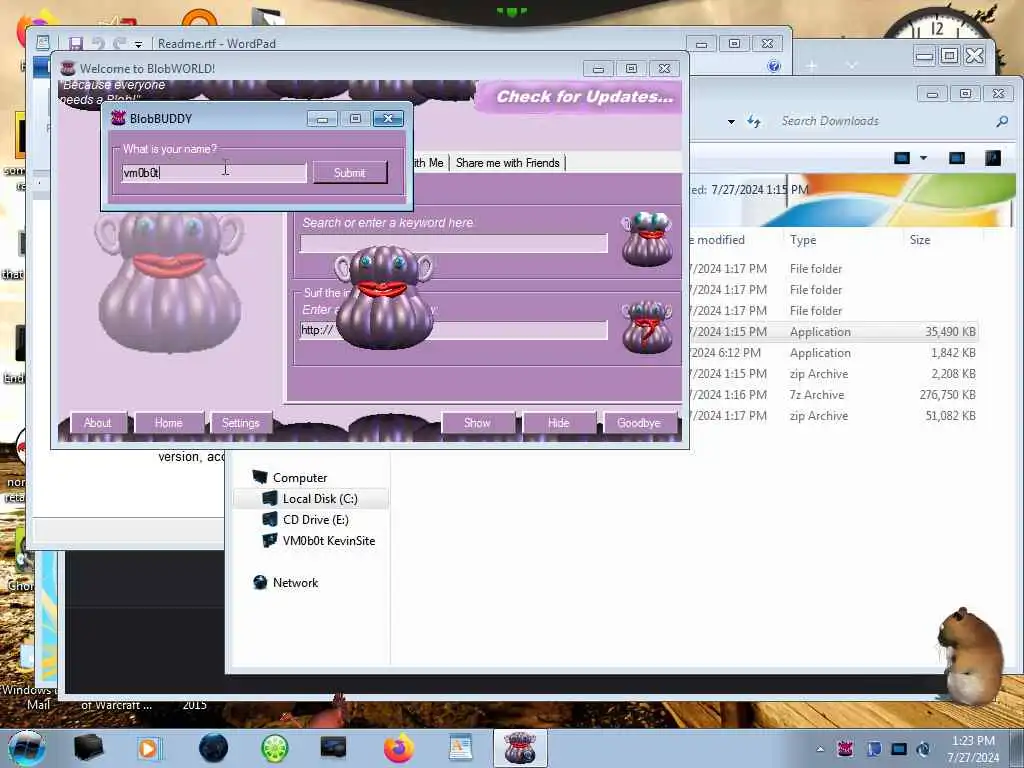Open WordPad quick access toolbar dropdown
Viewport: 1024px width, 768px height.
(138, 44)
